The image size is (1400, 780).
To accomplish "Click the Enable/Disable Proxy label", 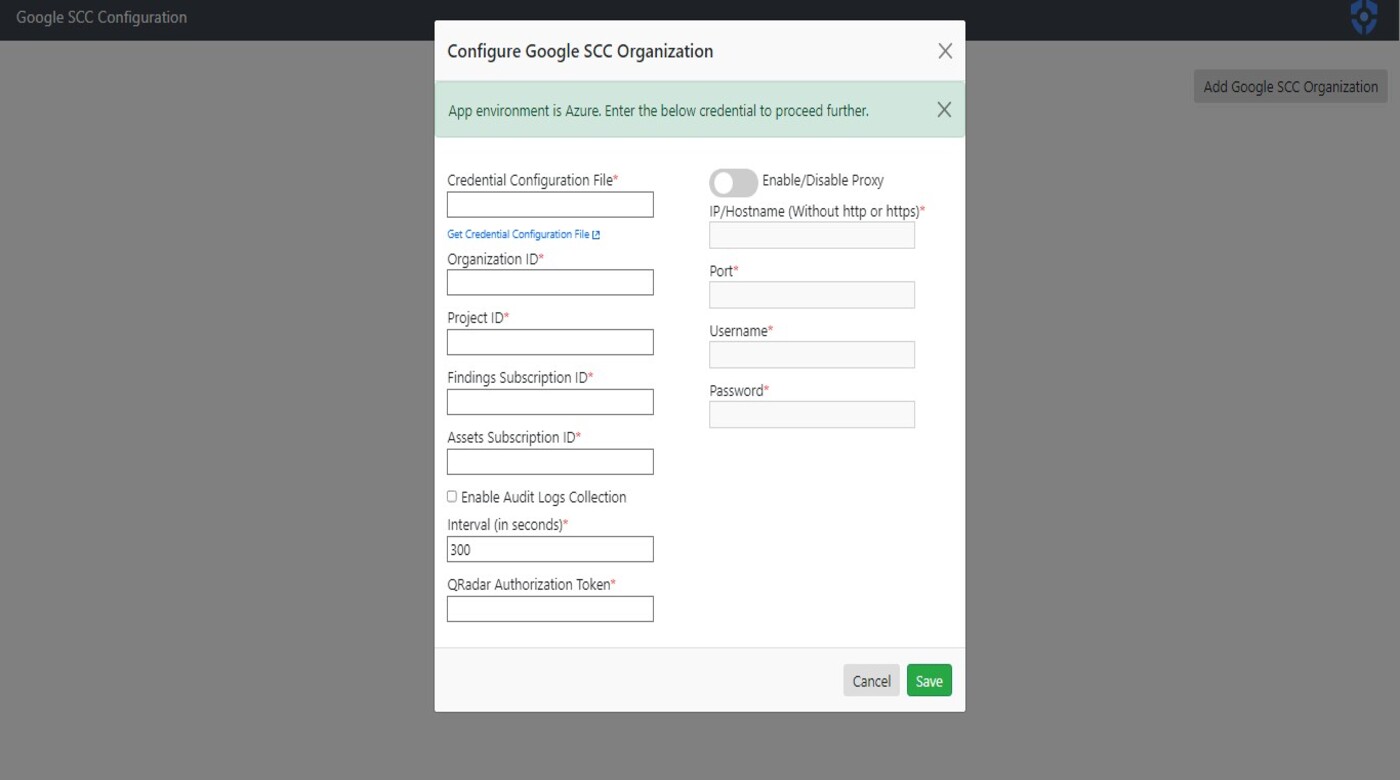I will pos(823,181).
